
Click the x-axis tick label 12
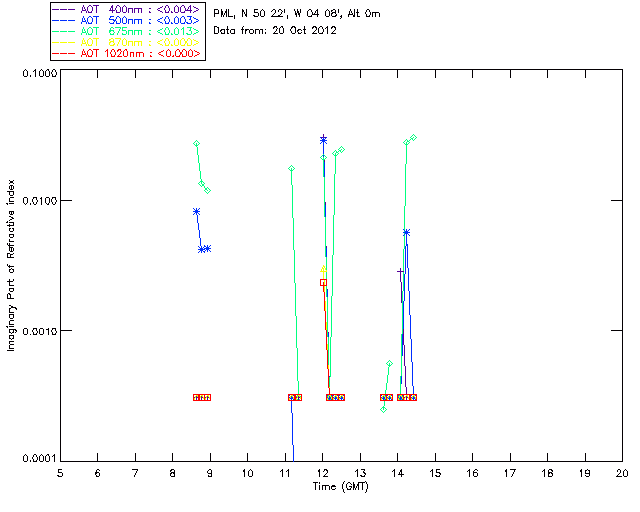click(322, 473)
